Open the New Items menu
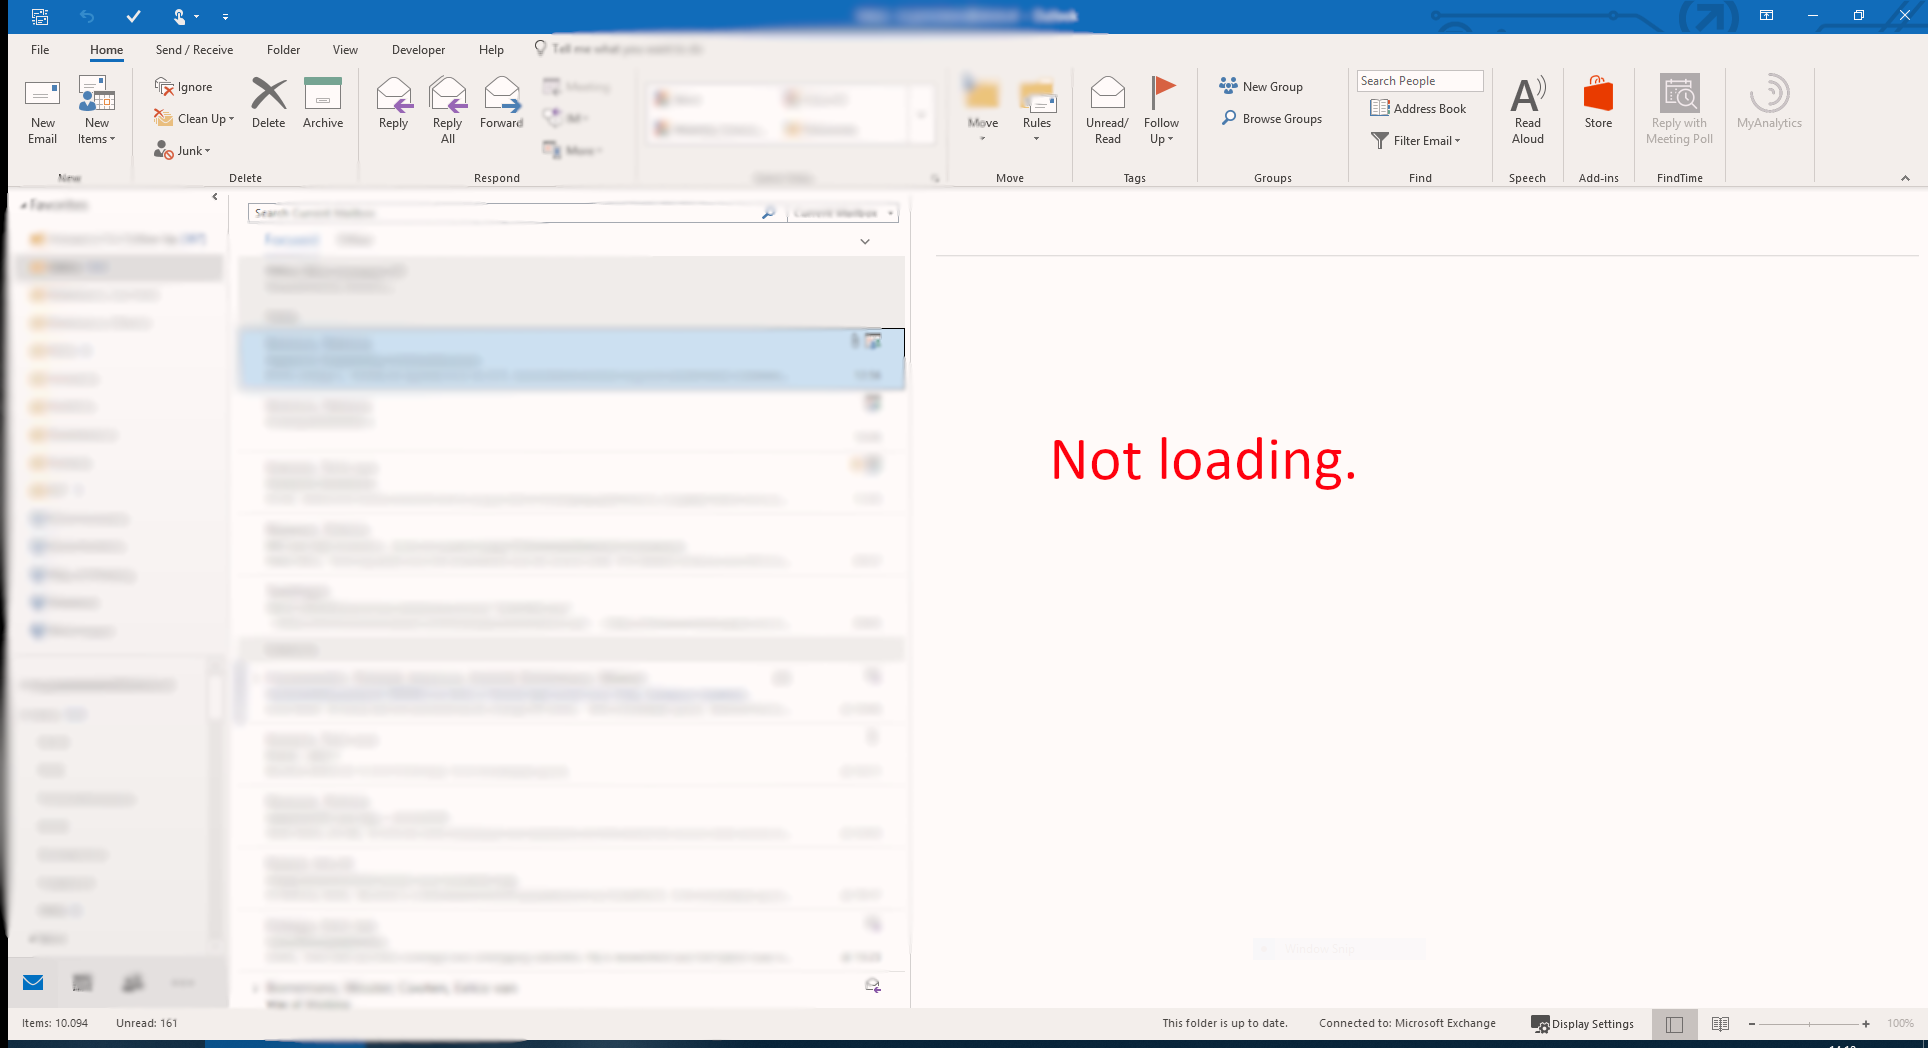The image size is (1928, 1048). click(97, 110)
